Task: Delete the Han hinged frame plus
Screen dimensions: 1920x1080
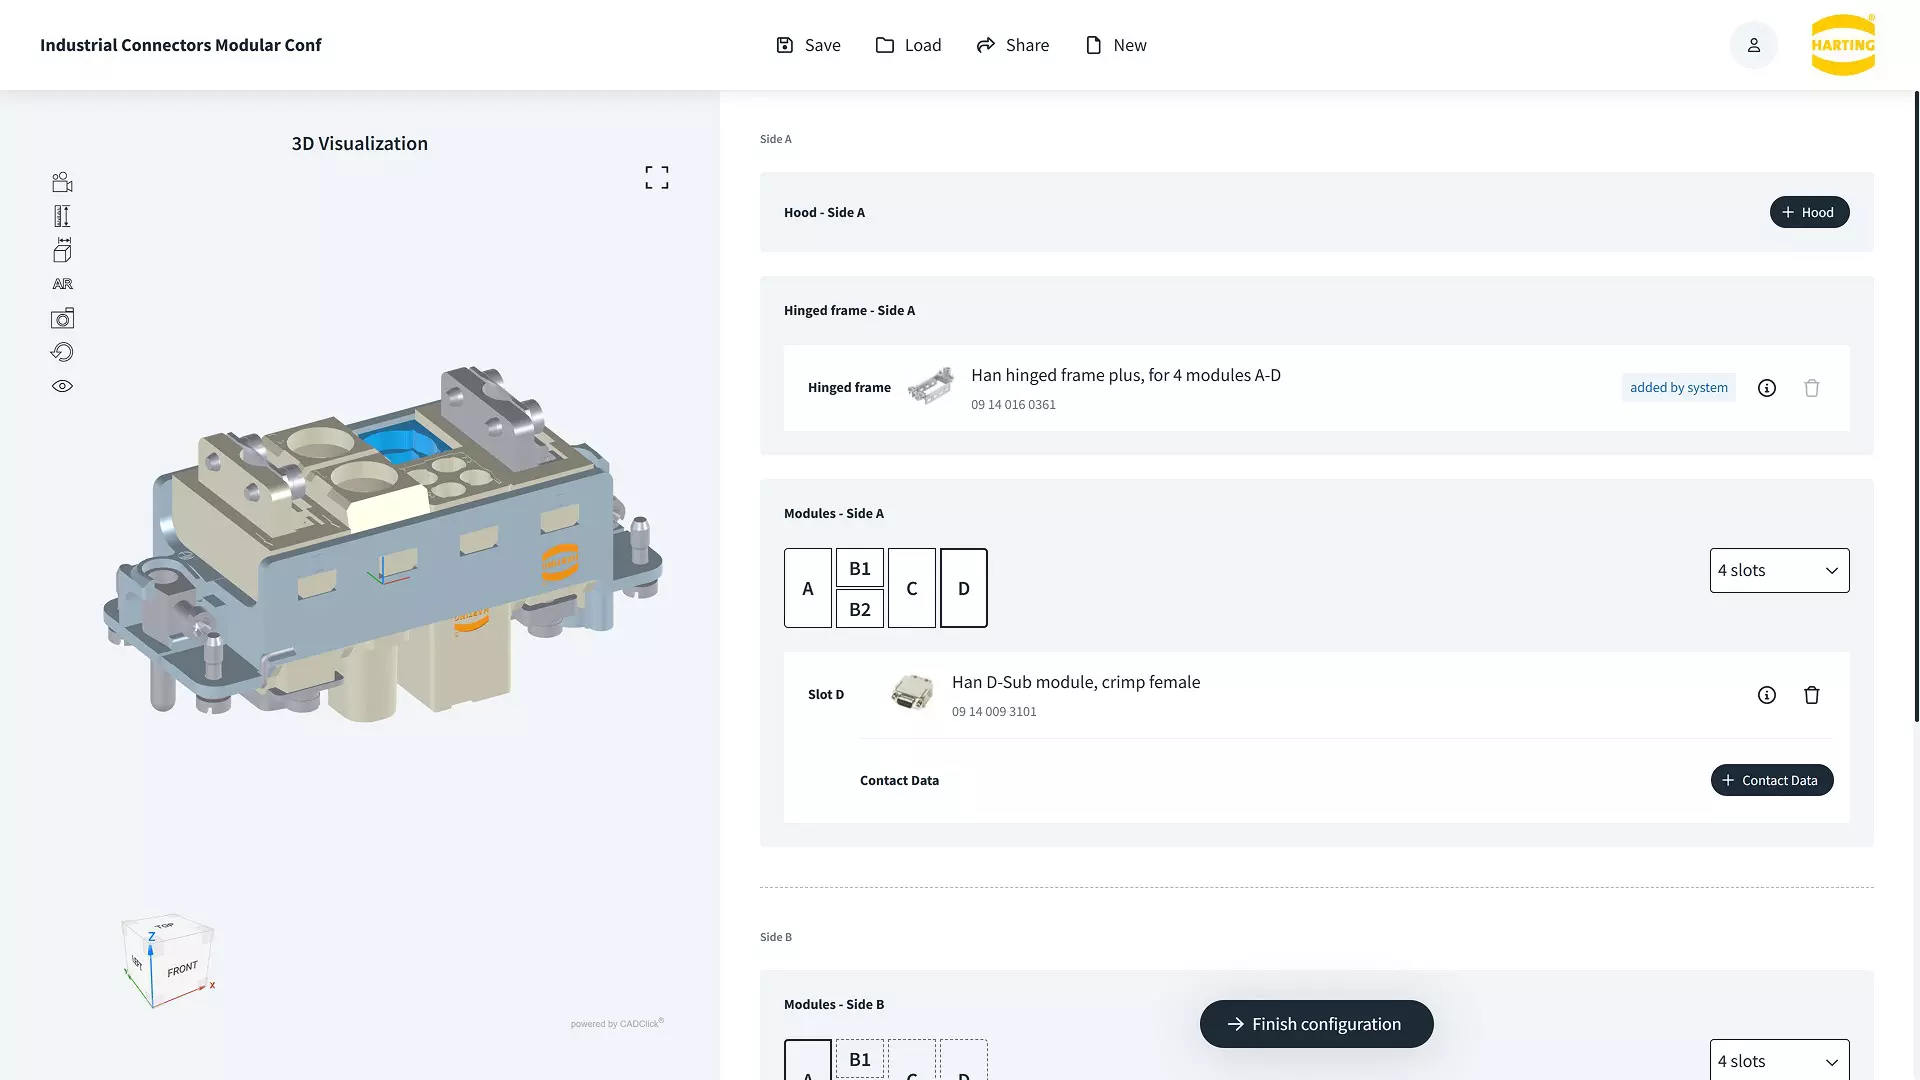Action: coord(1812,388)
